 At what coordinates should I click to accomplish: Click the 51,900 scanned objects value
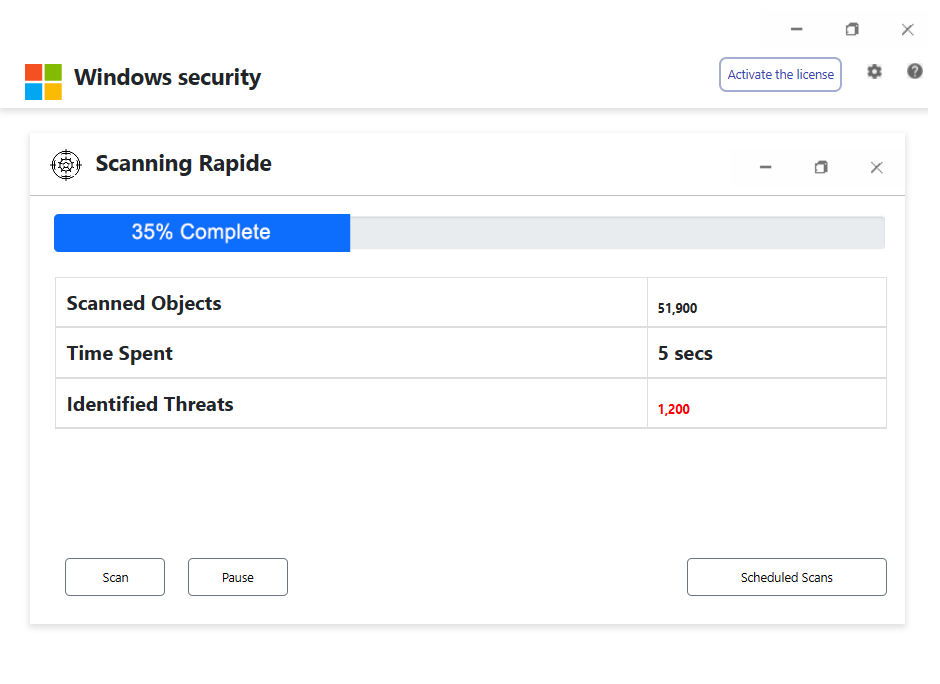pos(677,308)
